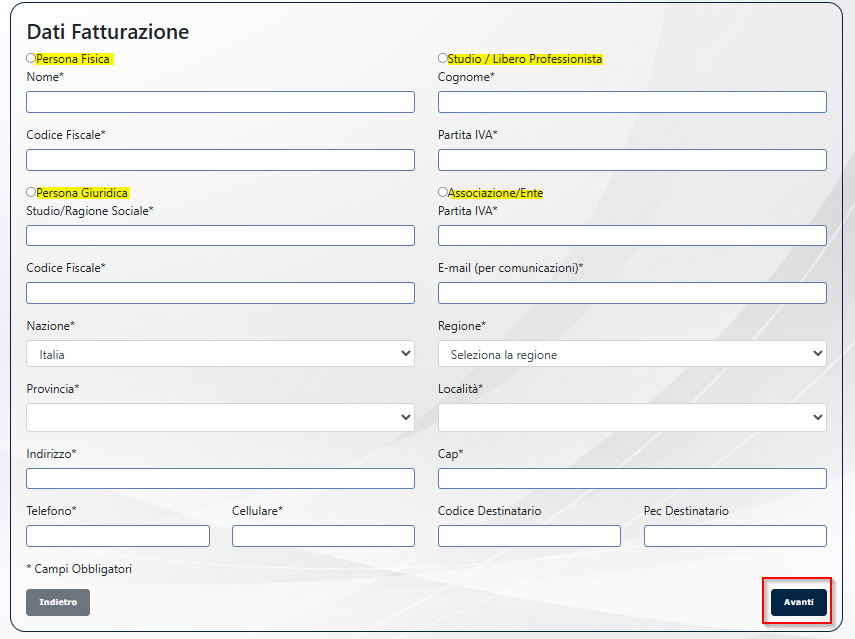This screenshot has width=855, height=639.
Task: Select the E-mail per comunicazioni field
Action: tap(632, 293)
